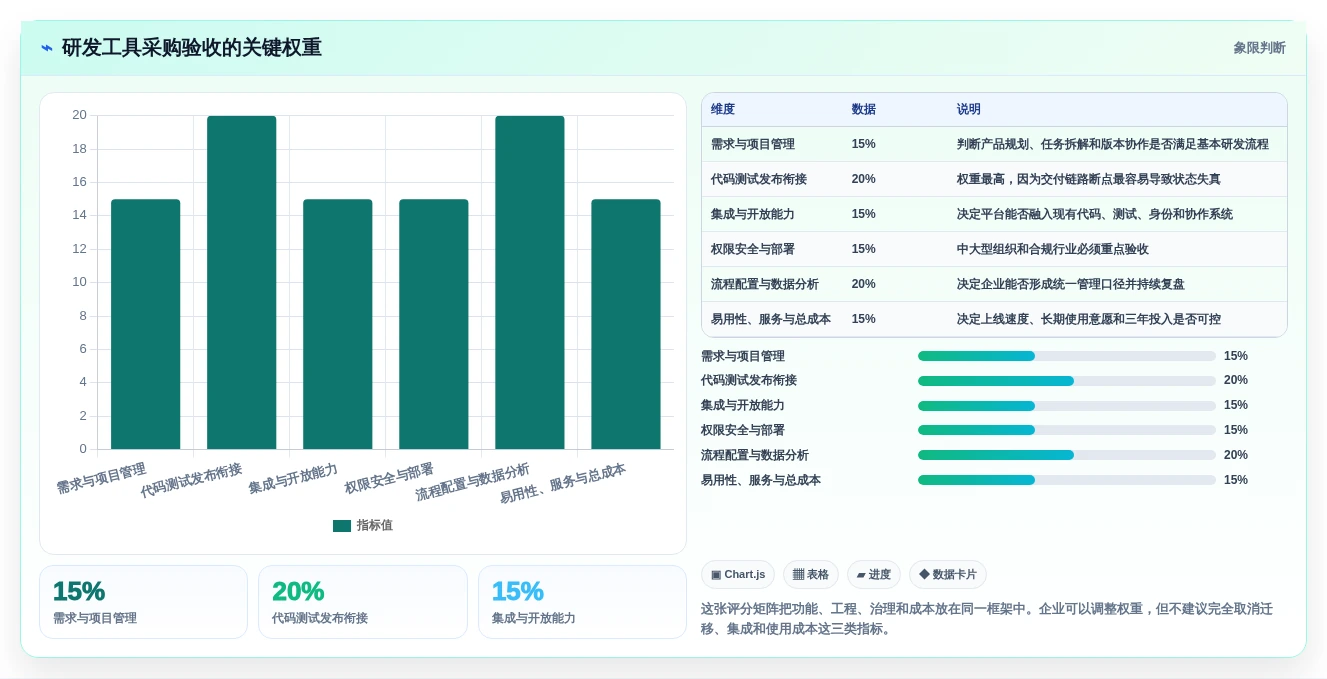Toggle the 指标值 legend color box
Image resolution: width=1327 pixels, height=679 pixels.
[342, 525]
